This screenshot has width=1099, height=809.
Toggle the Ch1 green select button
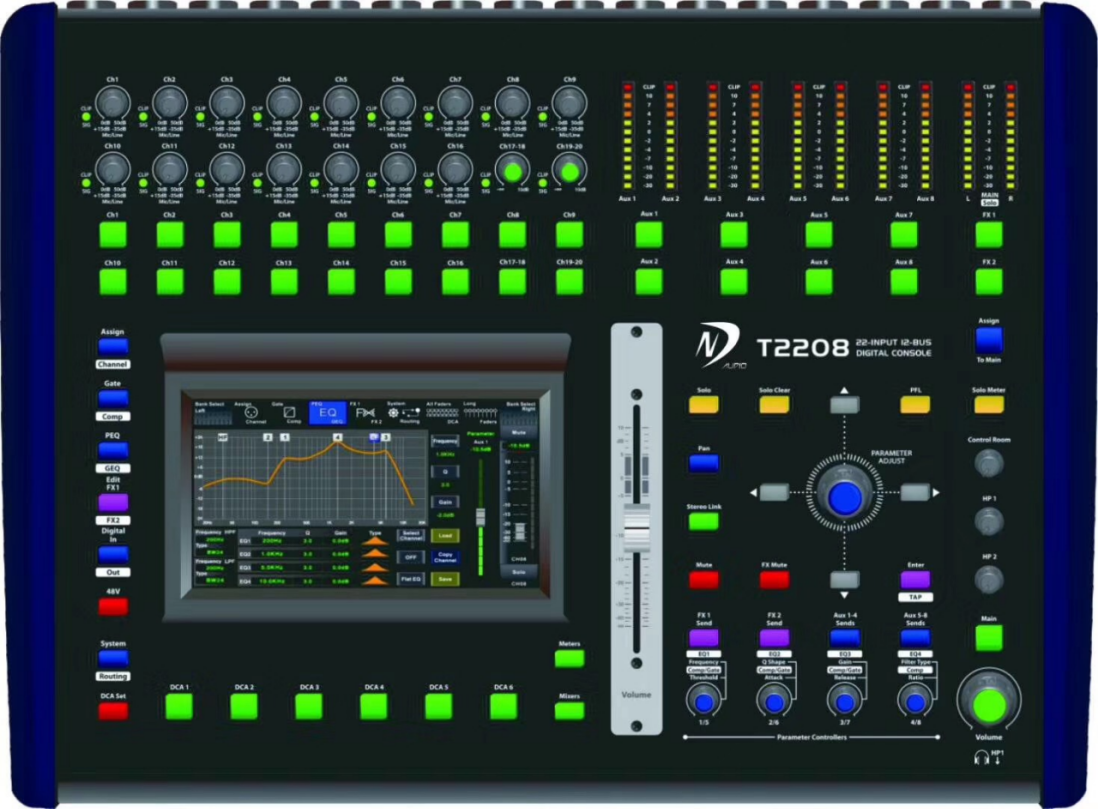[113, 235]
